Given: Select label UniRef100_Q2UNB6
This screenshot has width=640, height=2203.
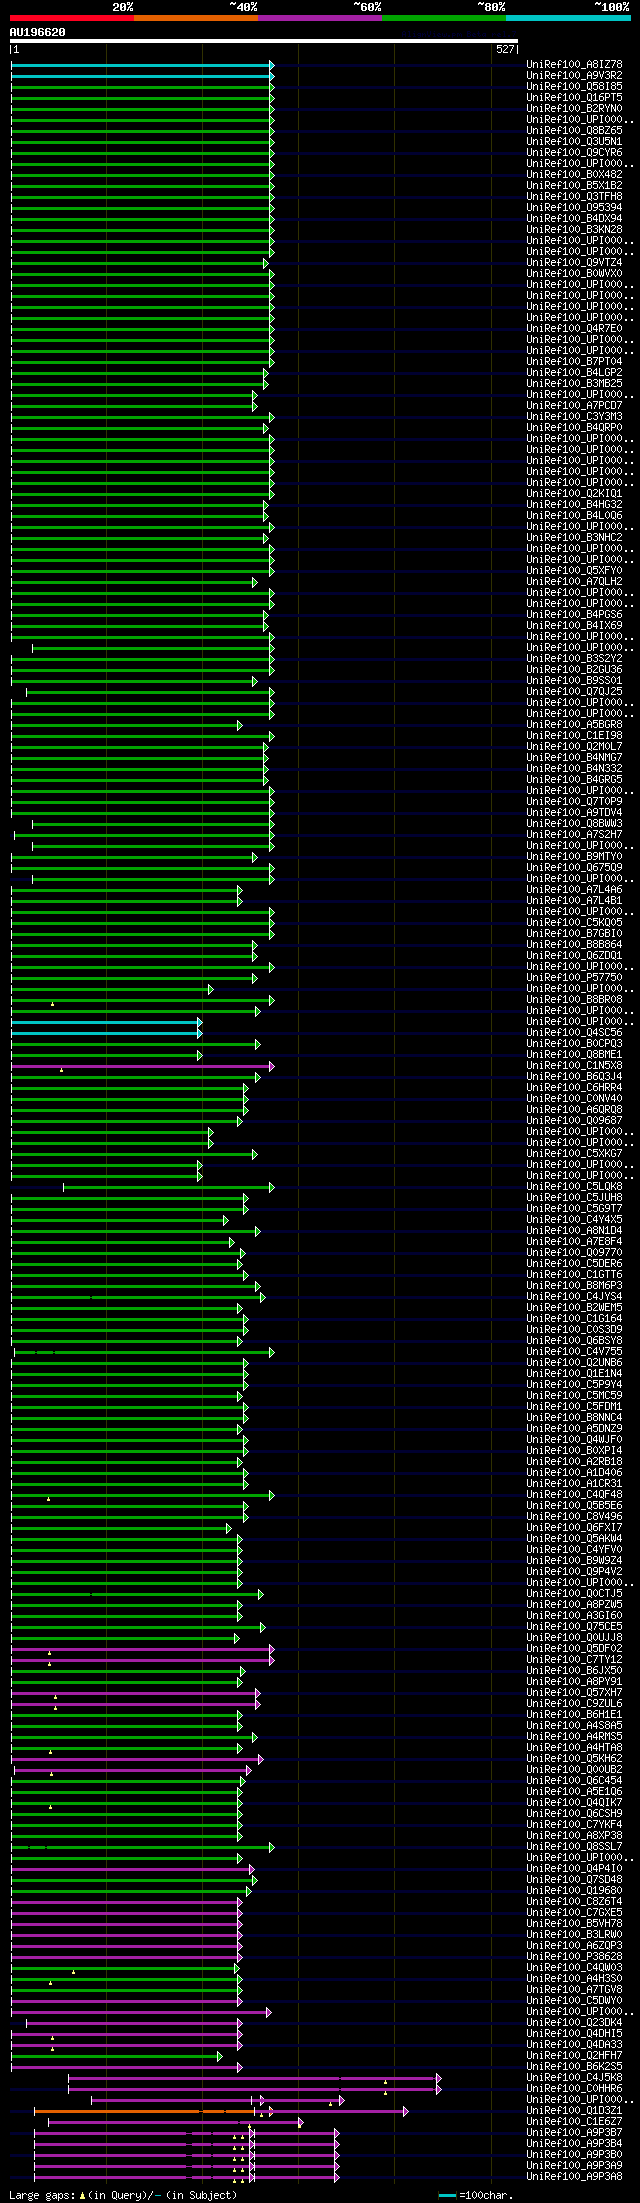Looking at the screenshot, I should coord(574,1362).
